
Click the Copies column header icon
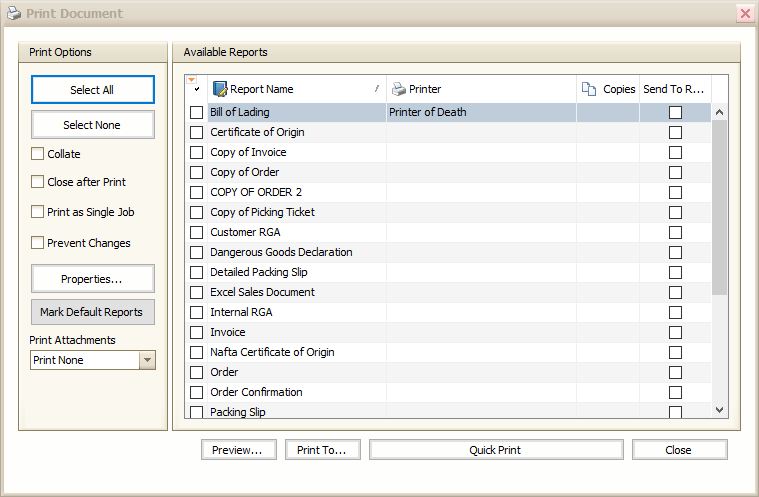pos(589,89)
